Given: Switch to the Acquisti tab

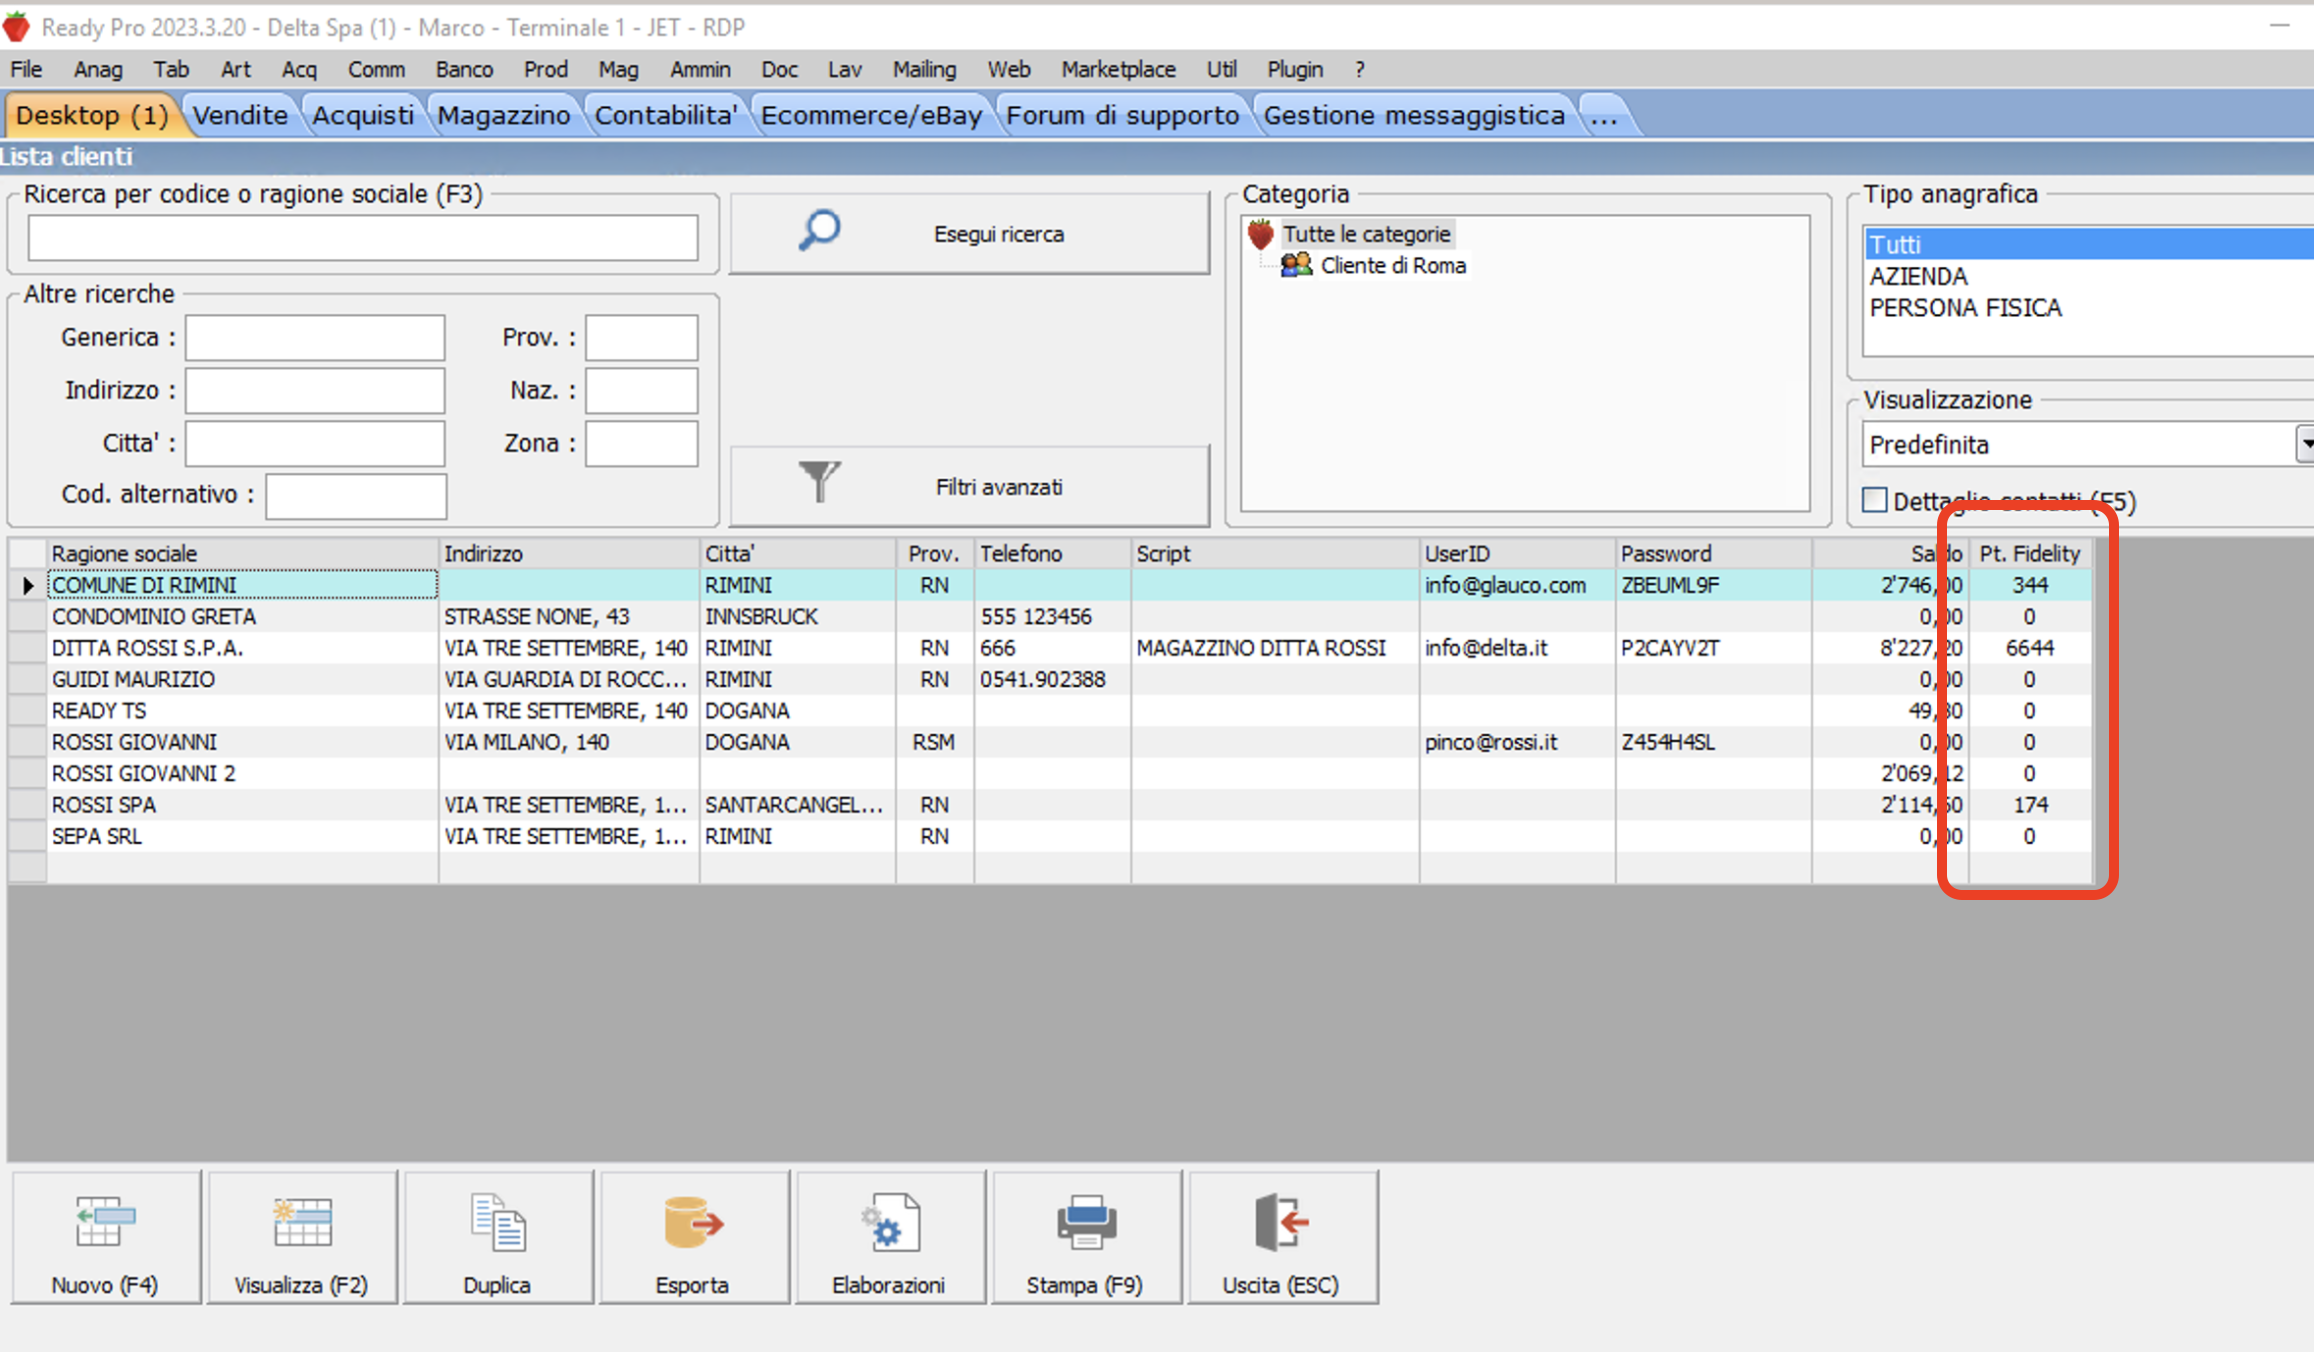Looking at the screenshot, I should tap(363, 115).
